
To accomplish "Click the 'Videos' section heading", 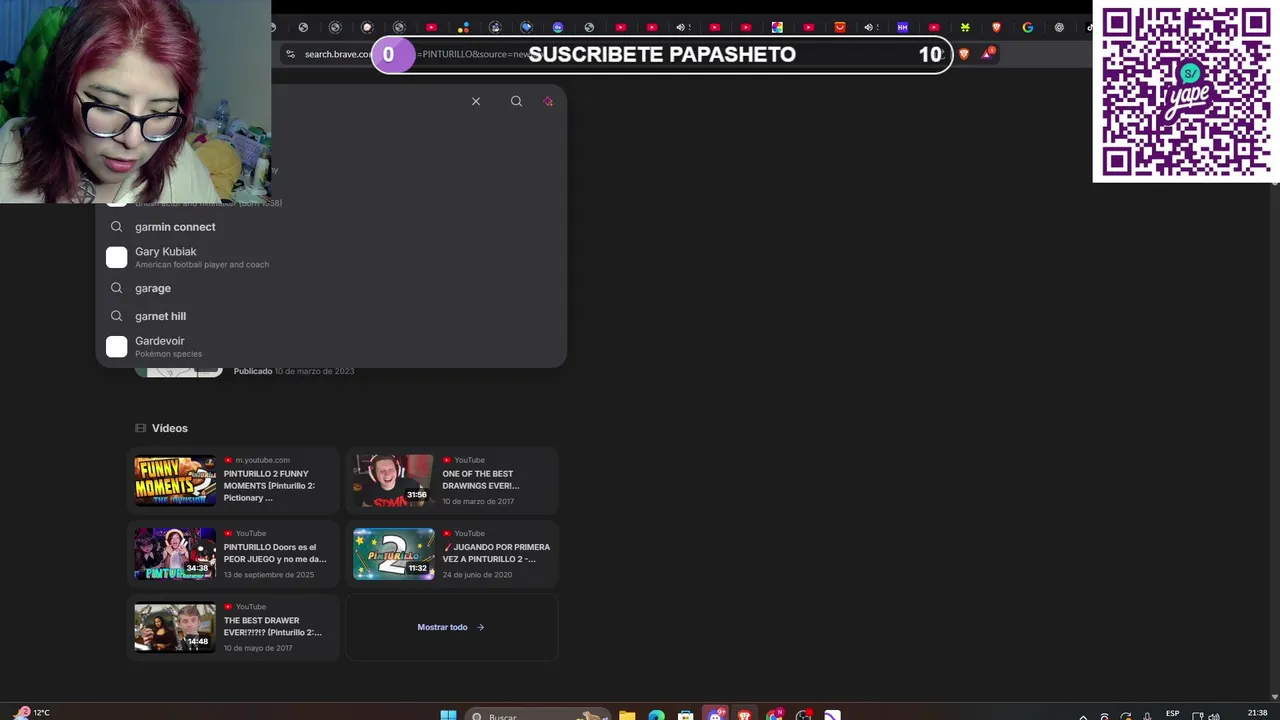I will click(170, 428).
